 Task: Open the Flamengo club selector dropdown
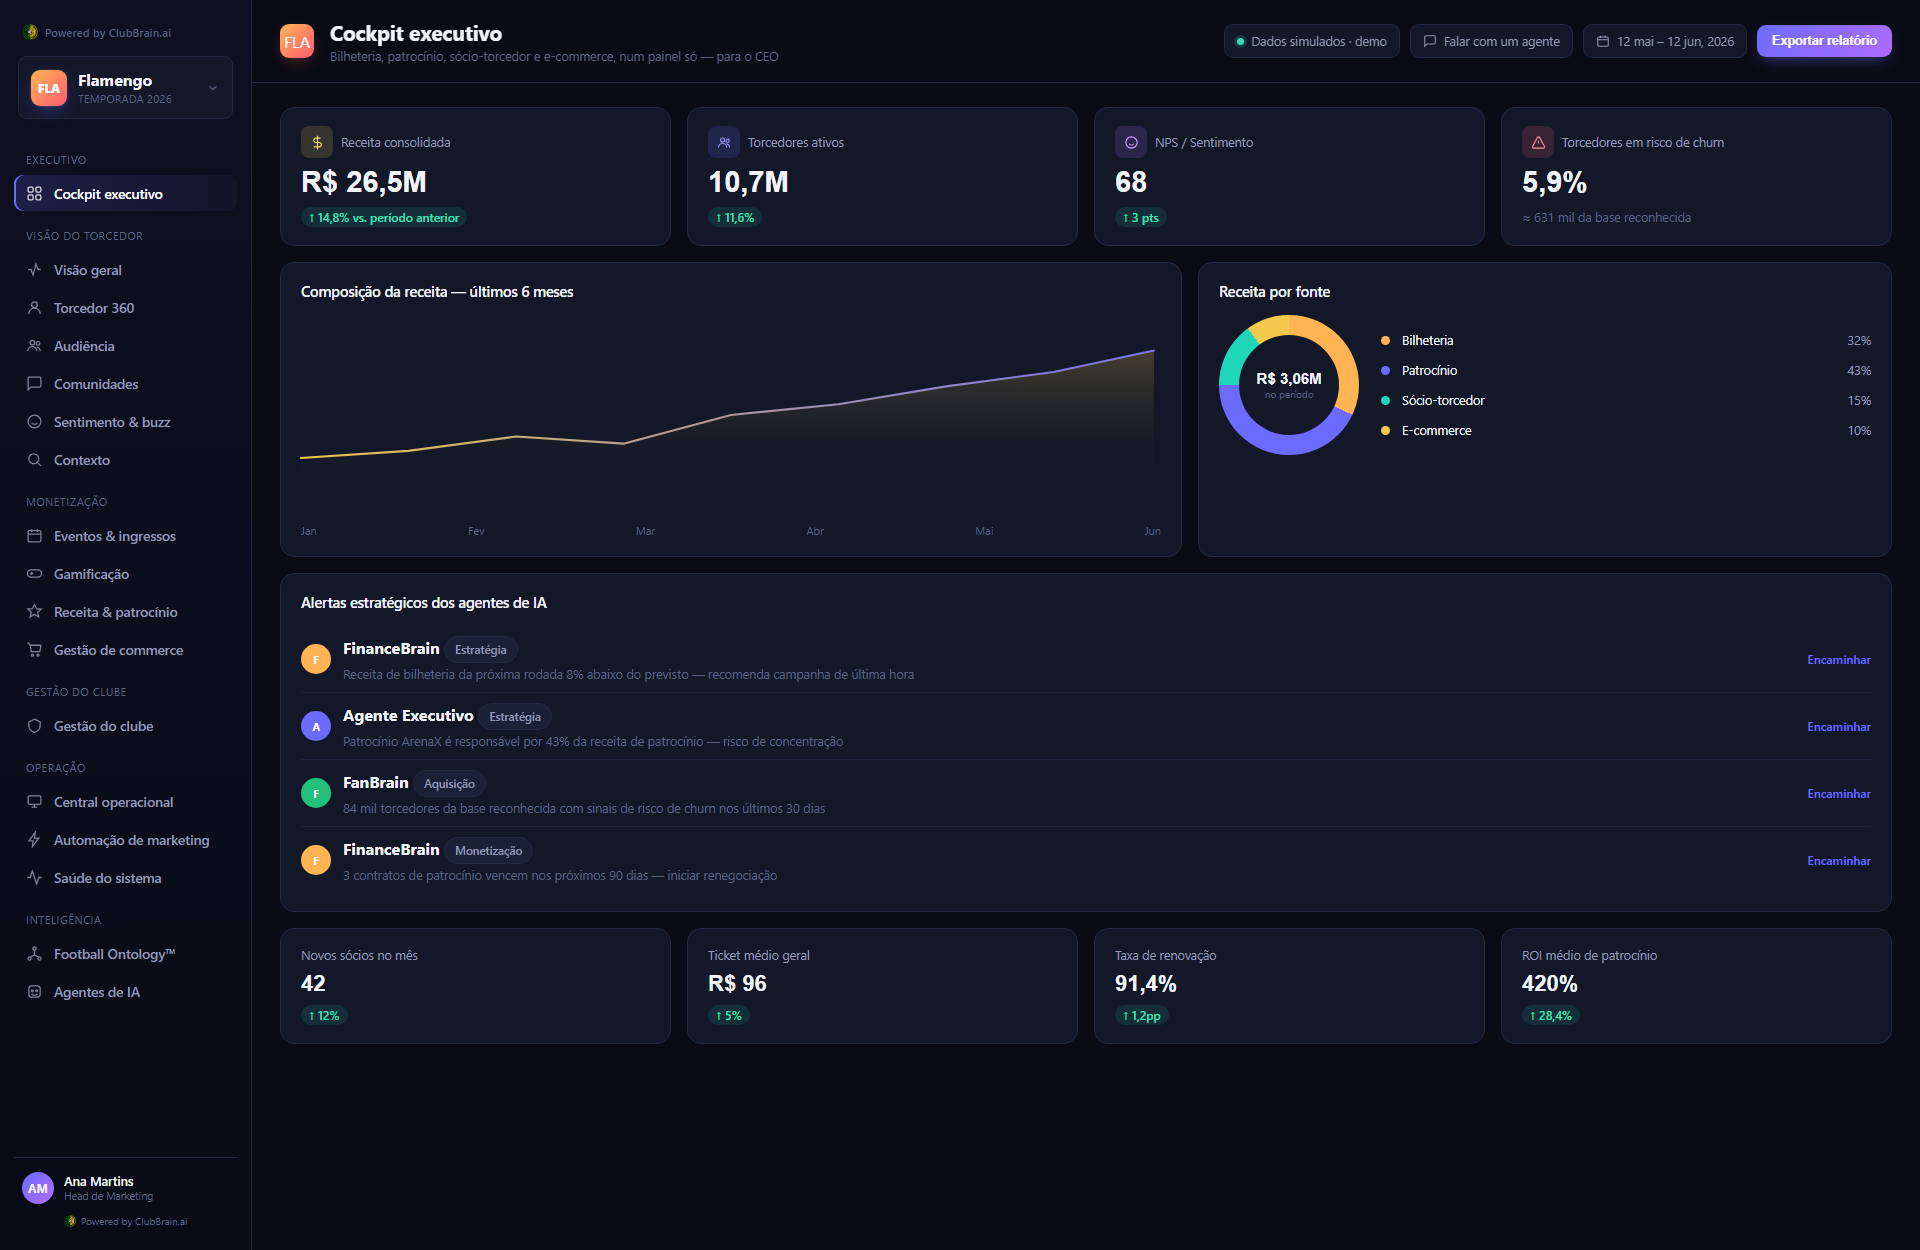click(x=125, y=88)
